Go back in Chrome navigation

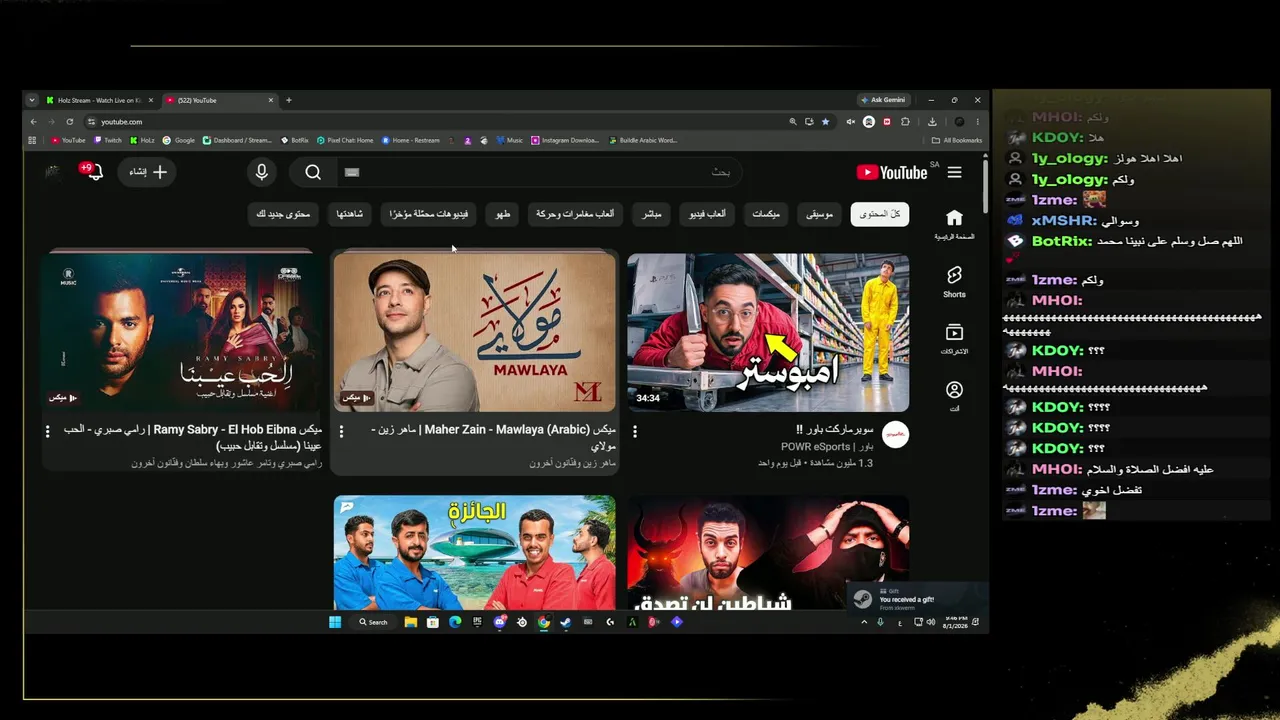tap(34, 122)
